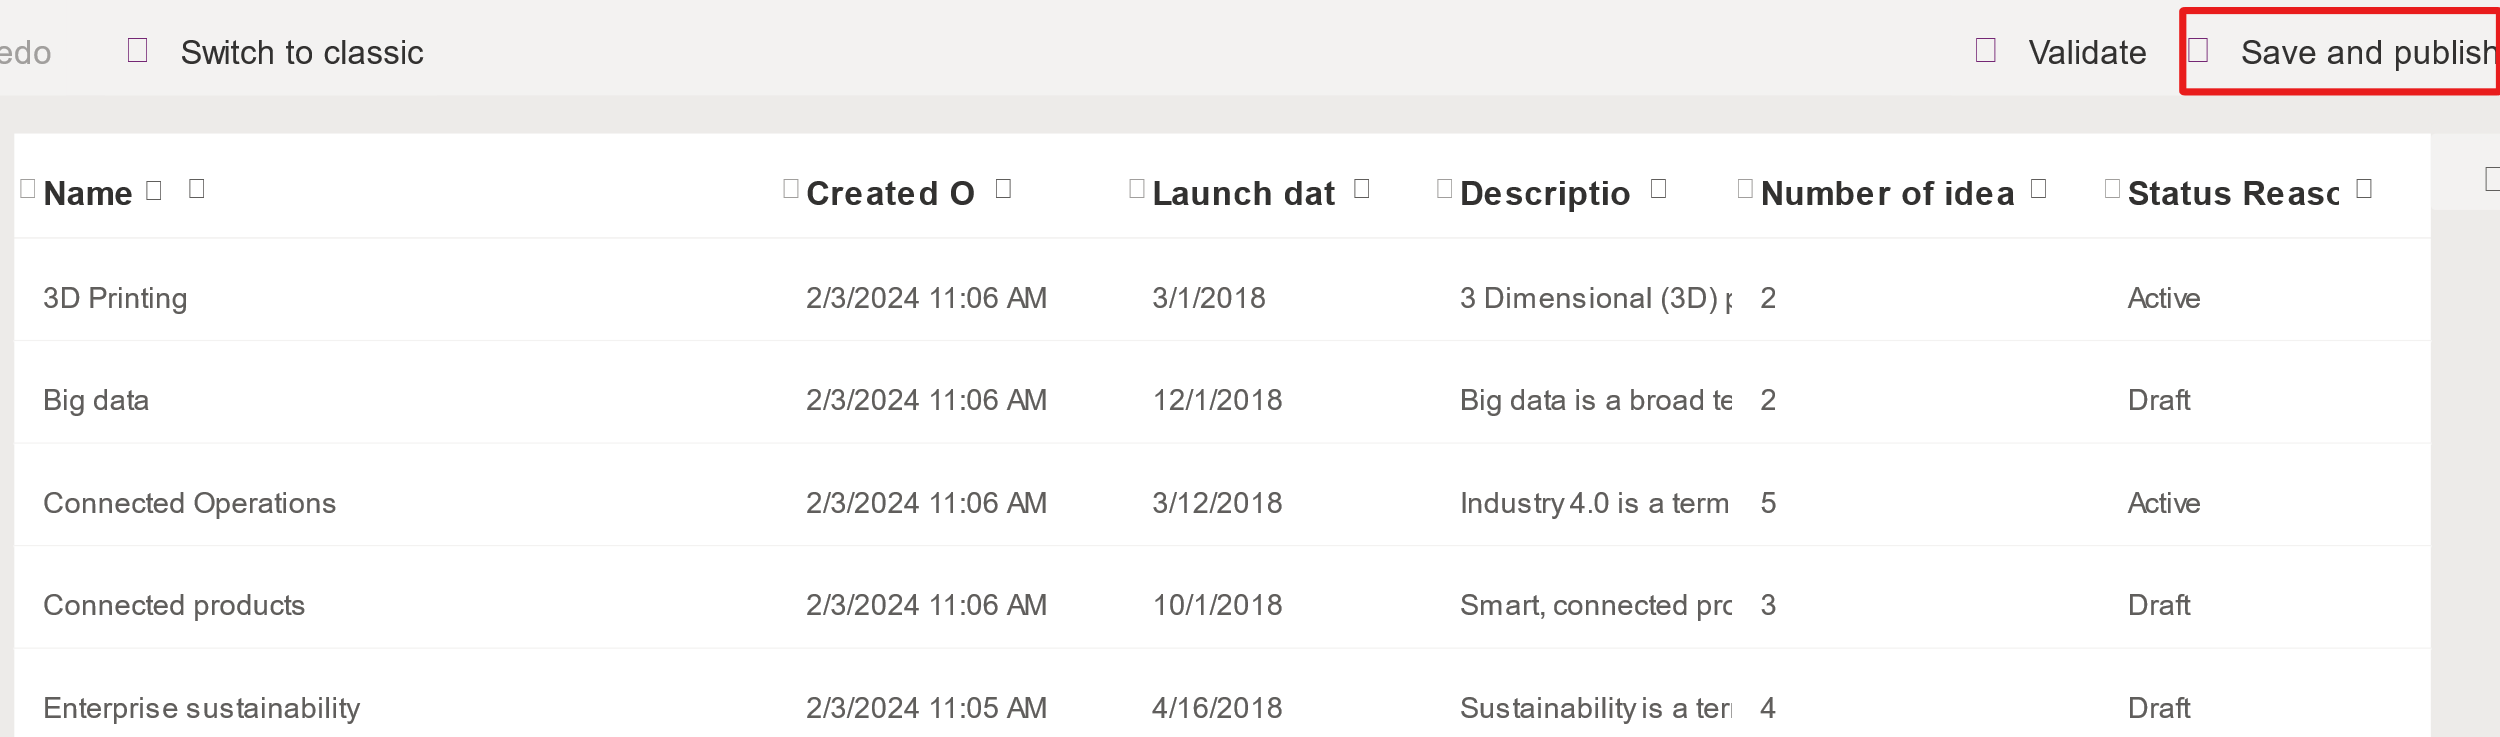The image size is (2500, 737).
Task: Click the Enterprise sustainability entry
Action: pyautogui.click(x=201, y=708)
